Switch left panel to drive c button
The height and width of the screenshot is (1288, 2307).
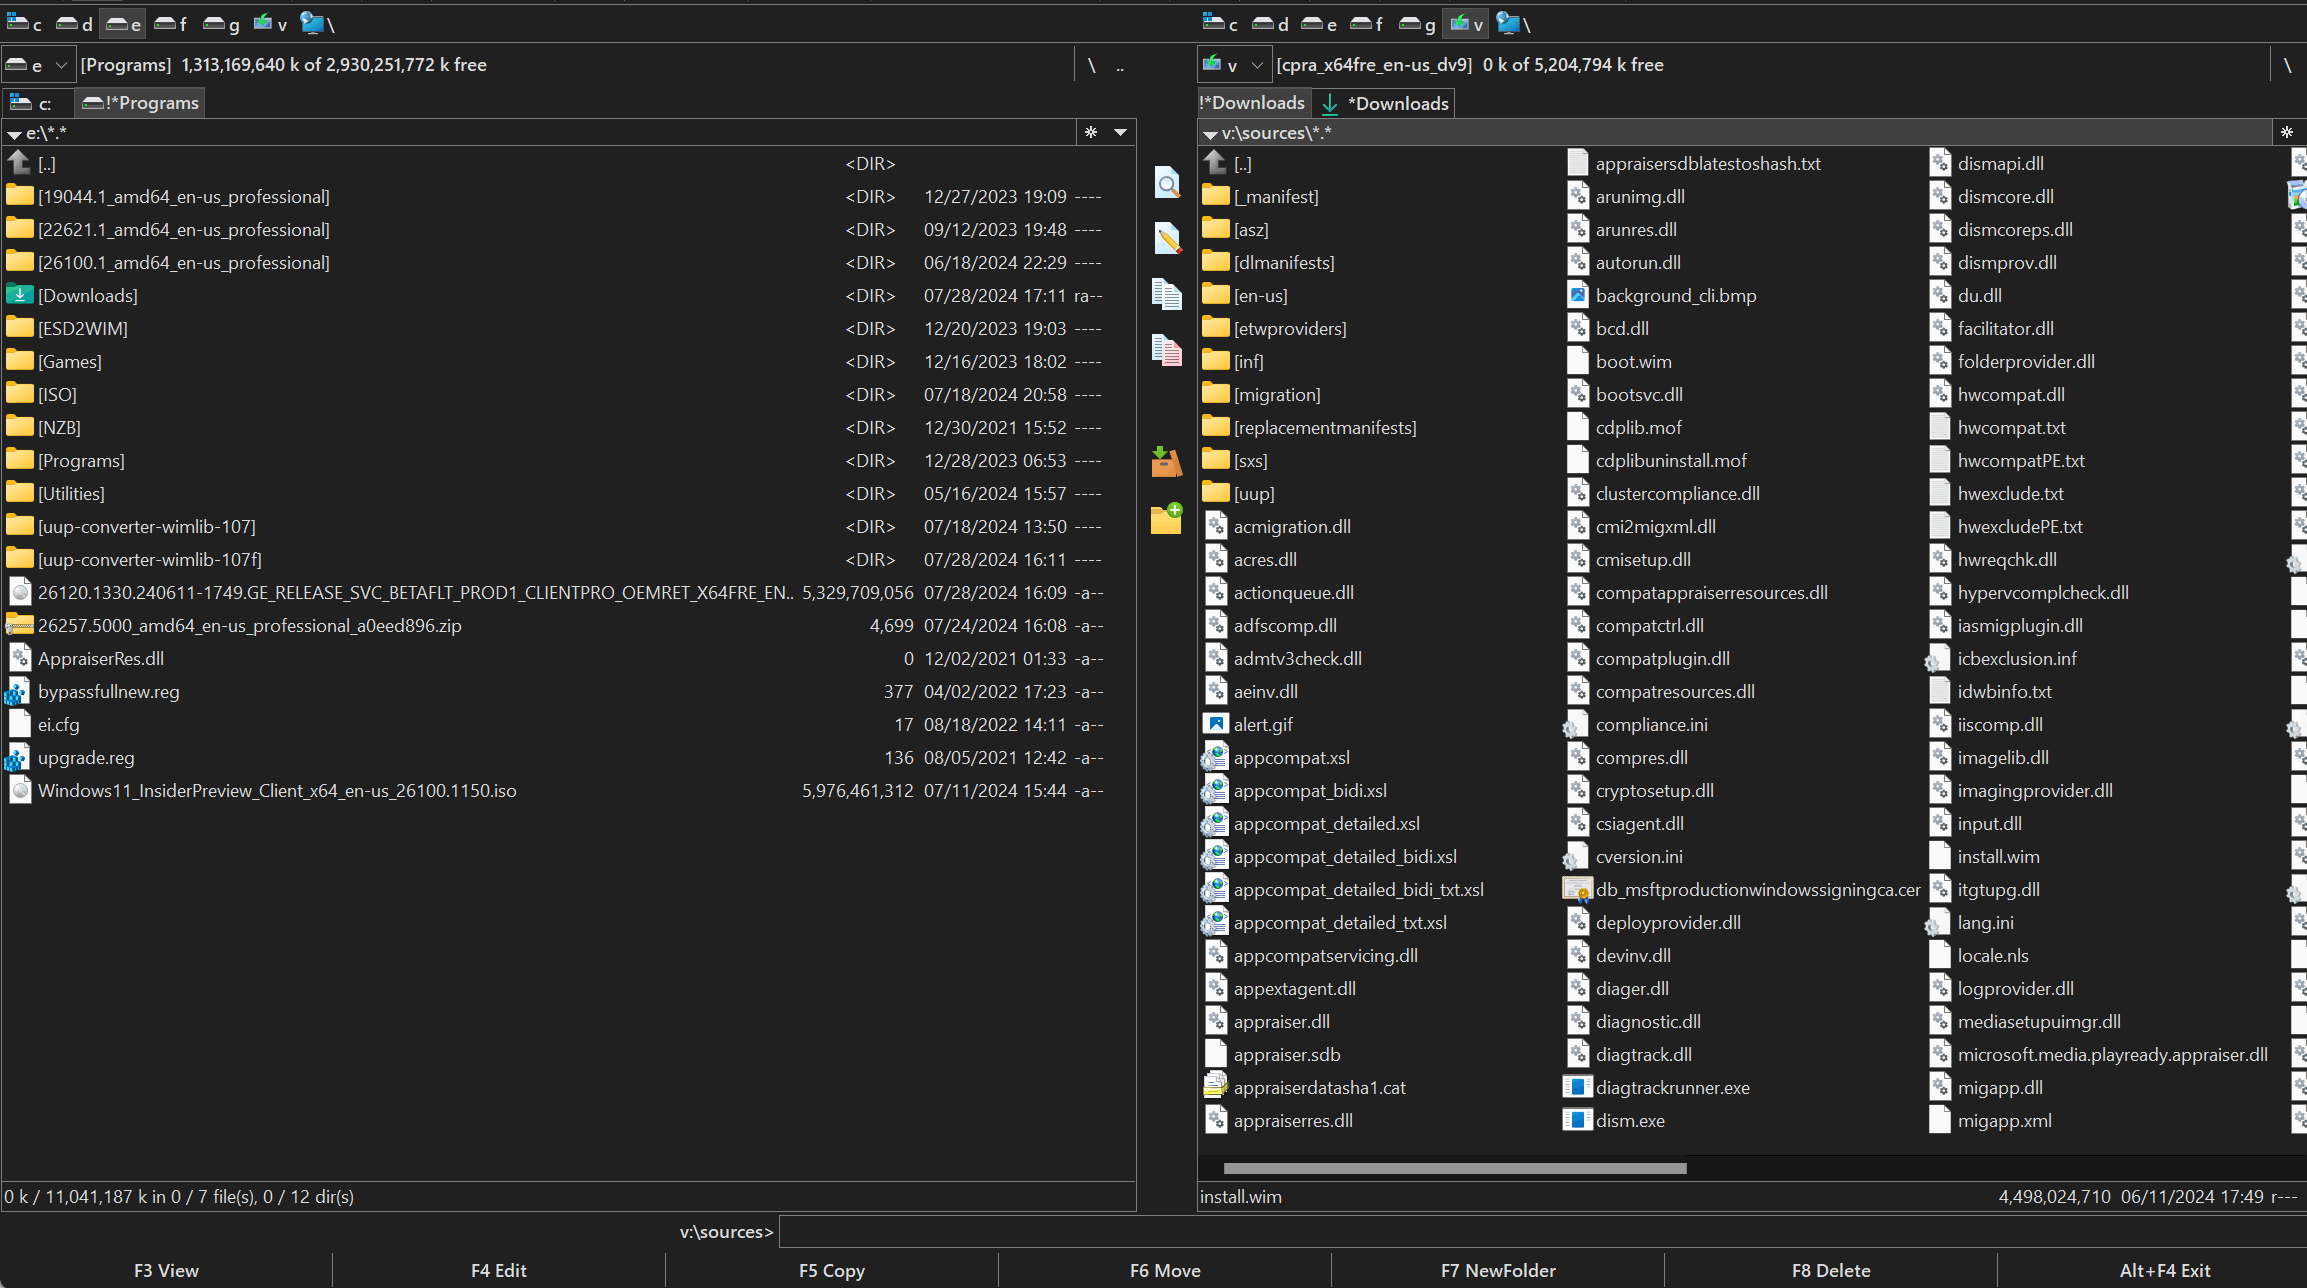24,23
